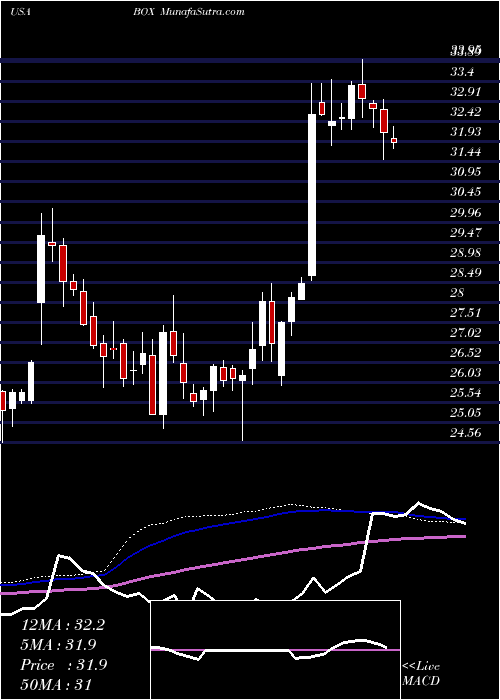This screenshot has height=700, width=500.
Task: Click the 26.03 price axis label
Action: (x=466, y=373)
